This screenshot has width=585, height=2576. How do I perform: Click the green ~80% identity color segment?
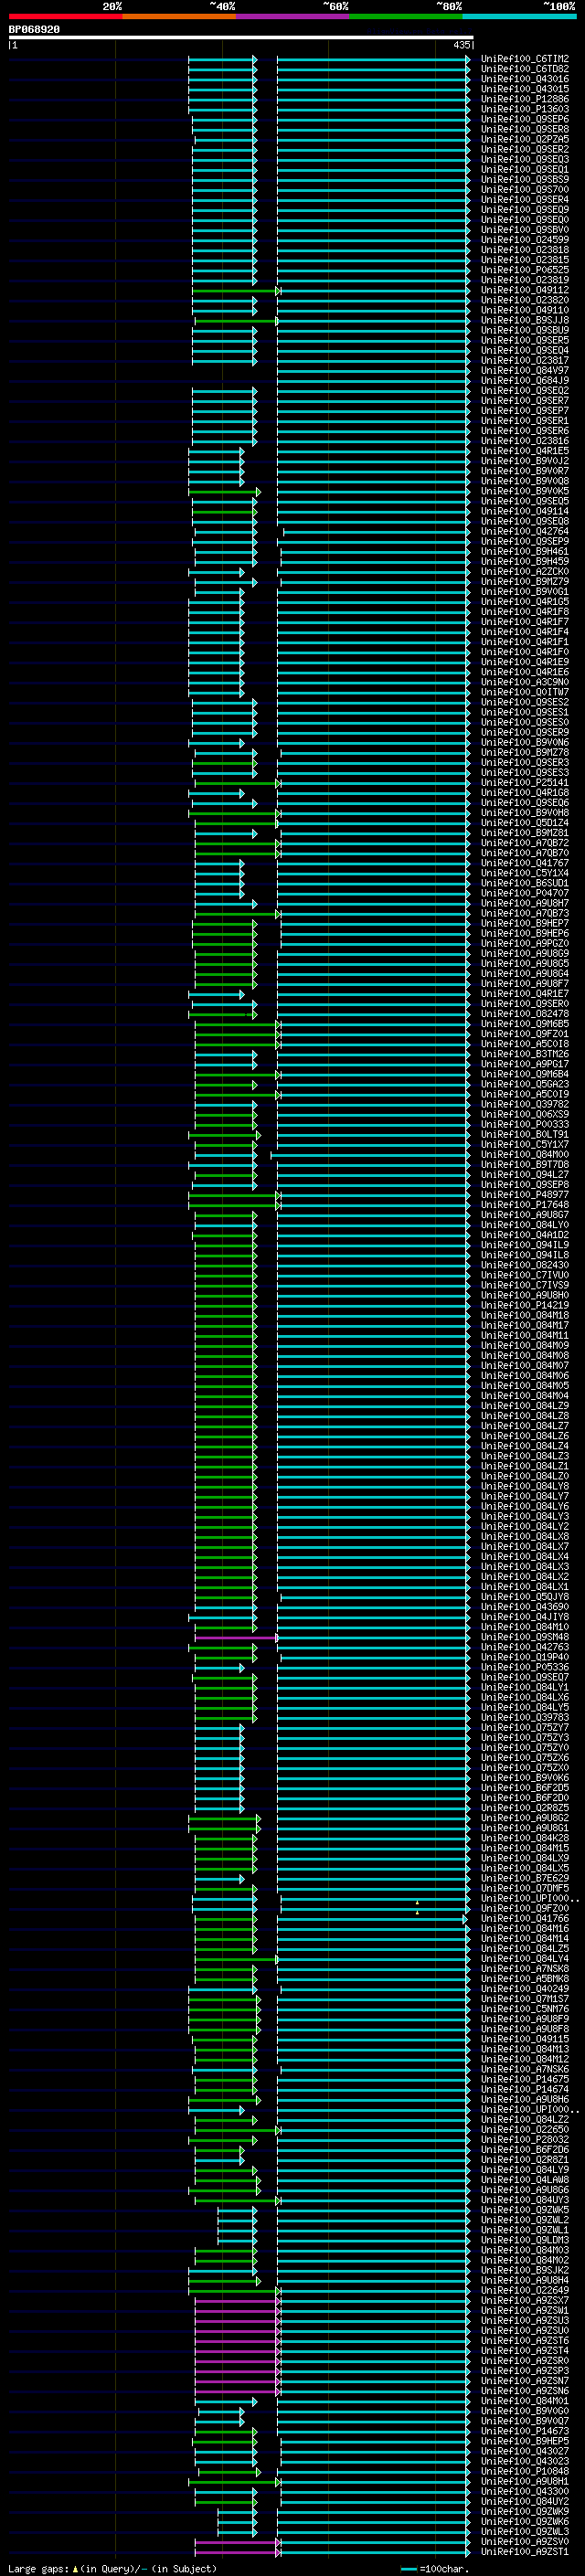coord(406,16)
